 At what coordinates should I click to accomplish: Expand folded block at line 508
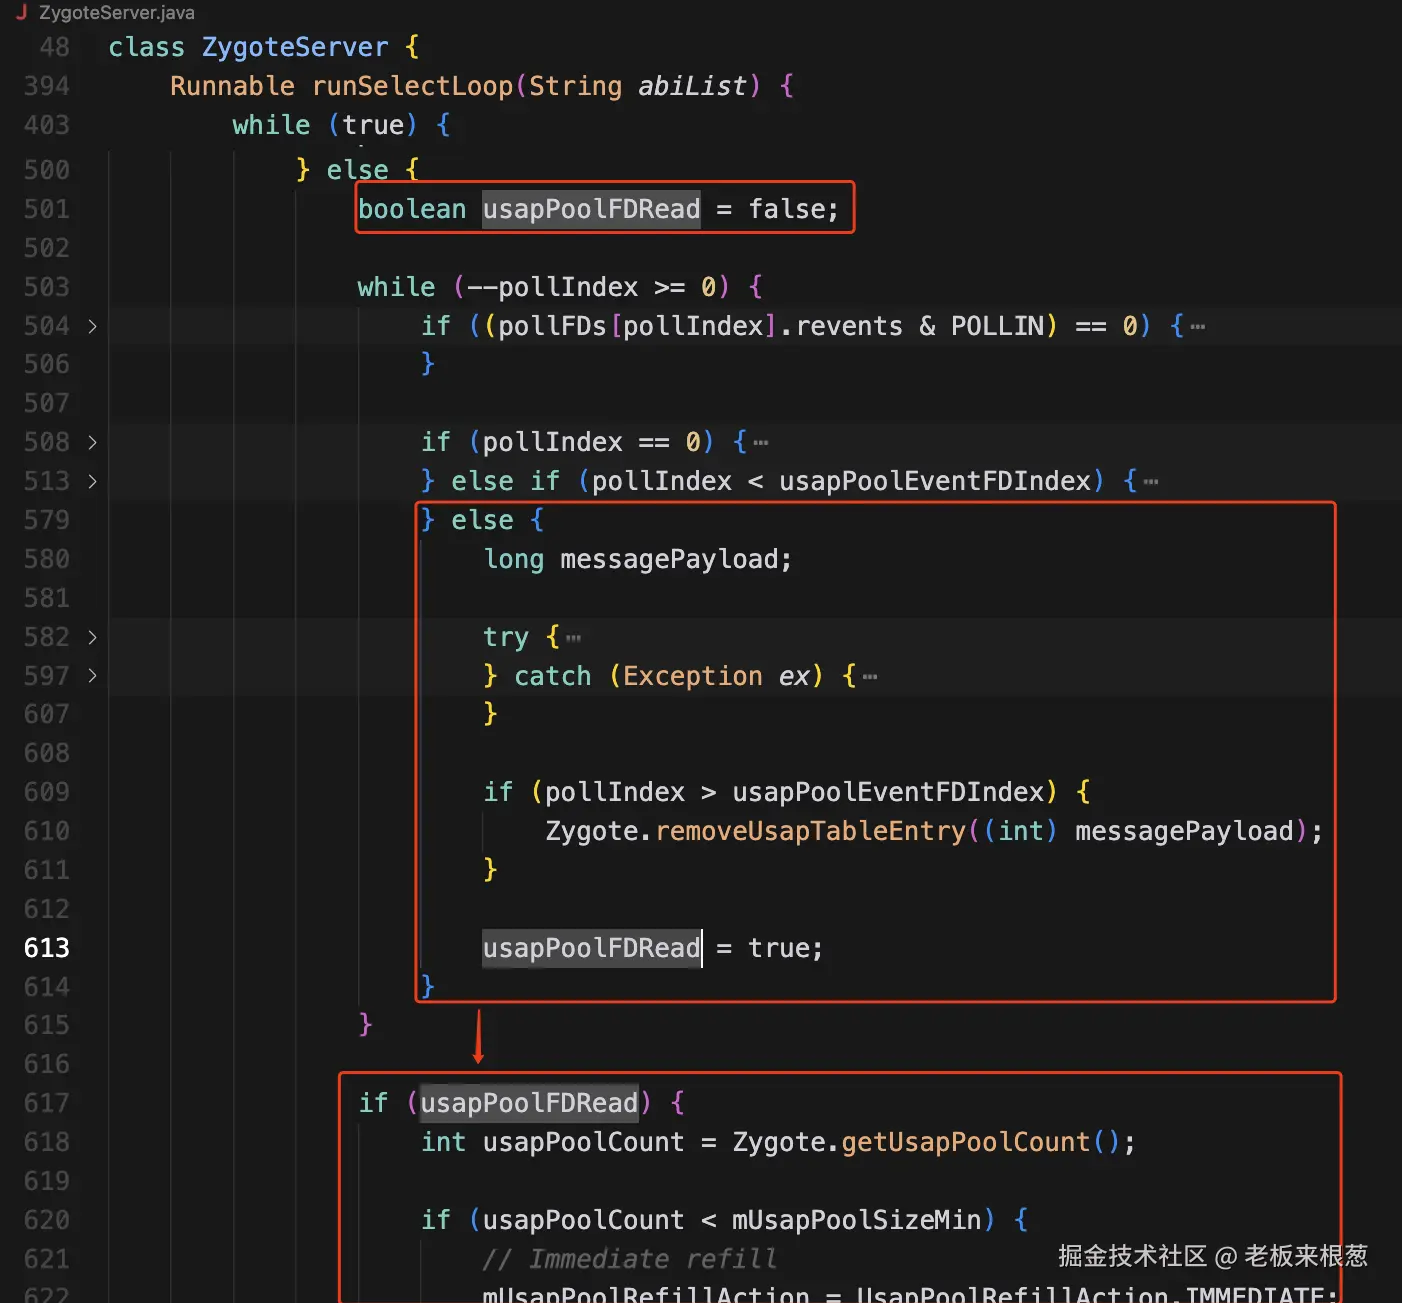tap(92, 442)
